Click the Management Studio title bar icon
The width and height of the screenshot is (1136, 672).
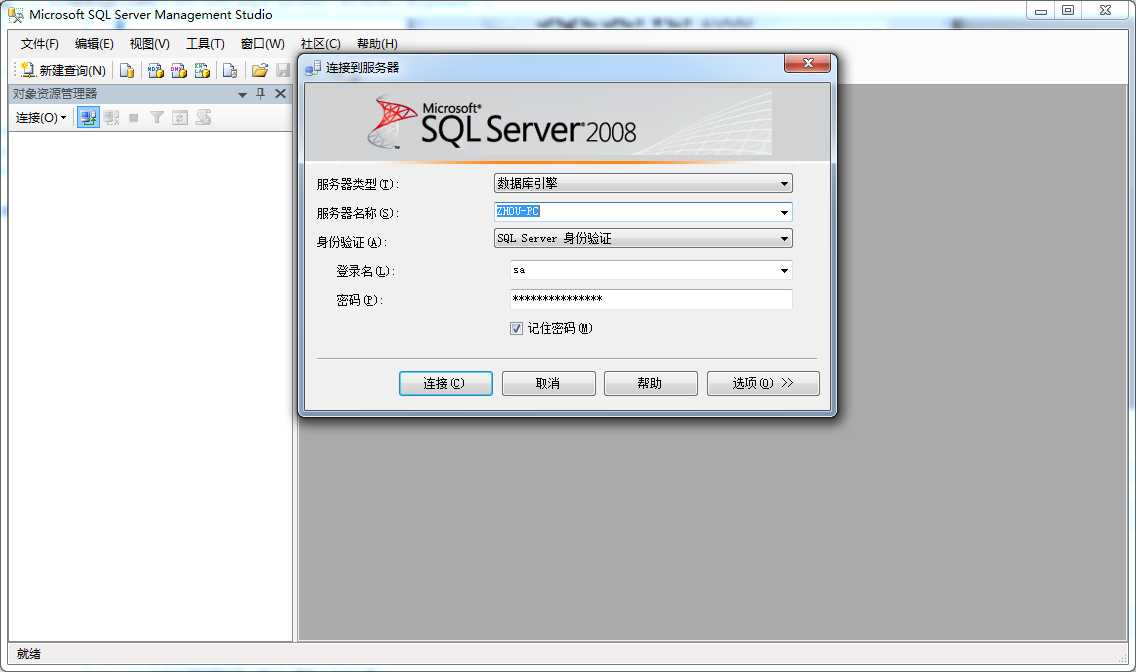[15, 14]
